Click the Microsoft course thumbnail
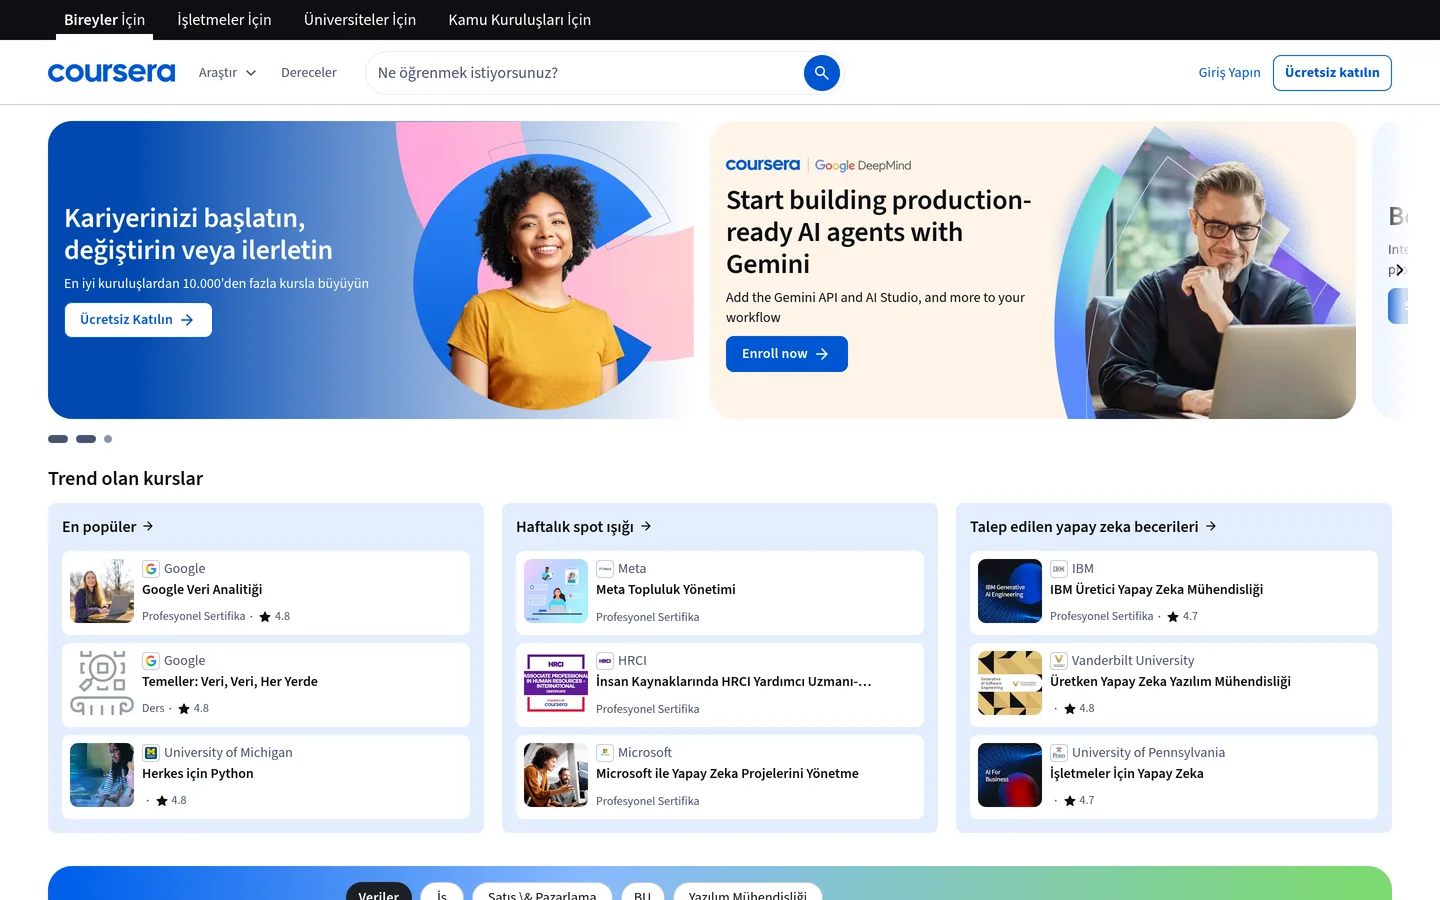1440x900 pixels. (556, 775)
